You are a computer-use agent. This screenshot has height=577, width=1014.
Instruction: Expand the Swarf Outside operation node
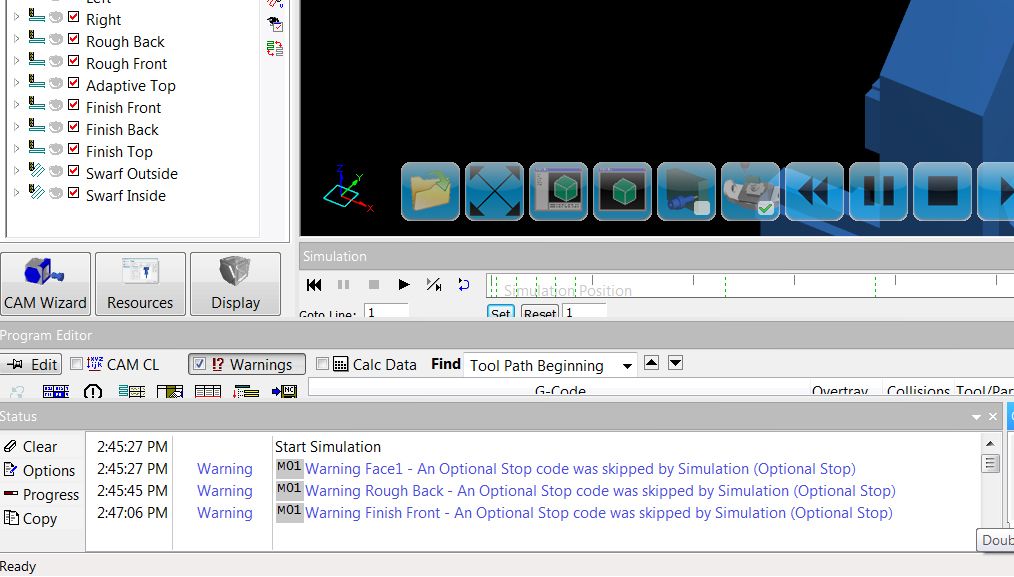[17, 171]
